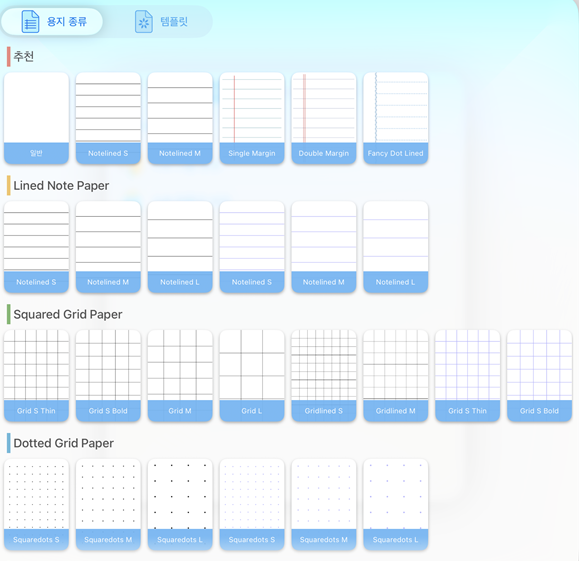579x561 pixels.
Task: Open the 템플릿 tab
Action: pos(161,22)
